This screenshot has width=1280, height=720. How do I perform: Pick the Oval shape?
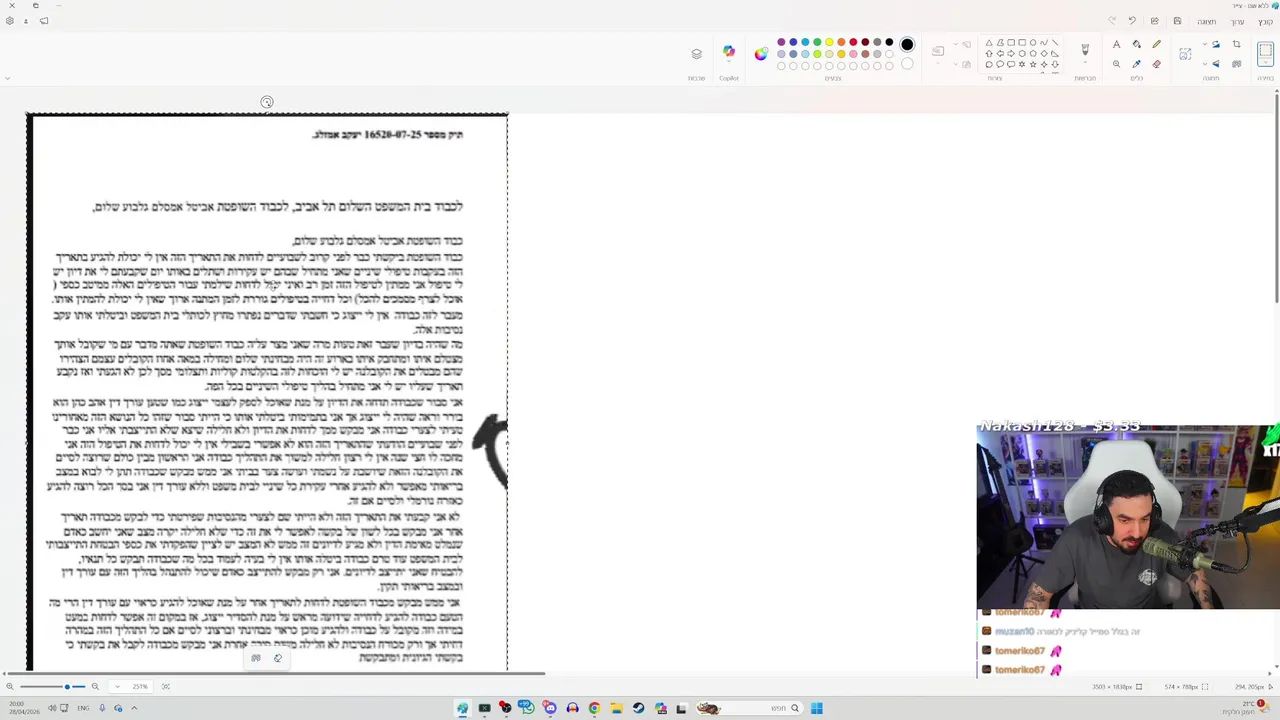1033,42
